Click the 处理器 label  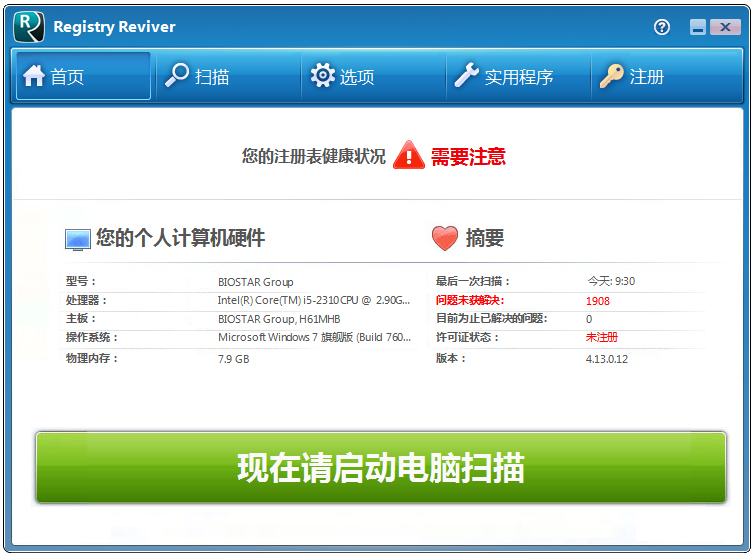tap(86, 300)
